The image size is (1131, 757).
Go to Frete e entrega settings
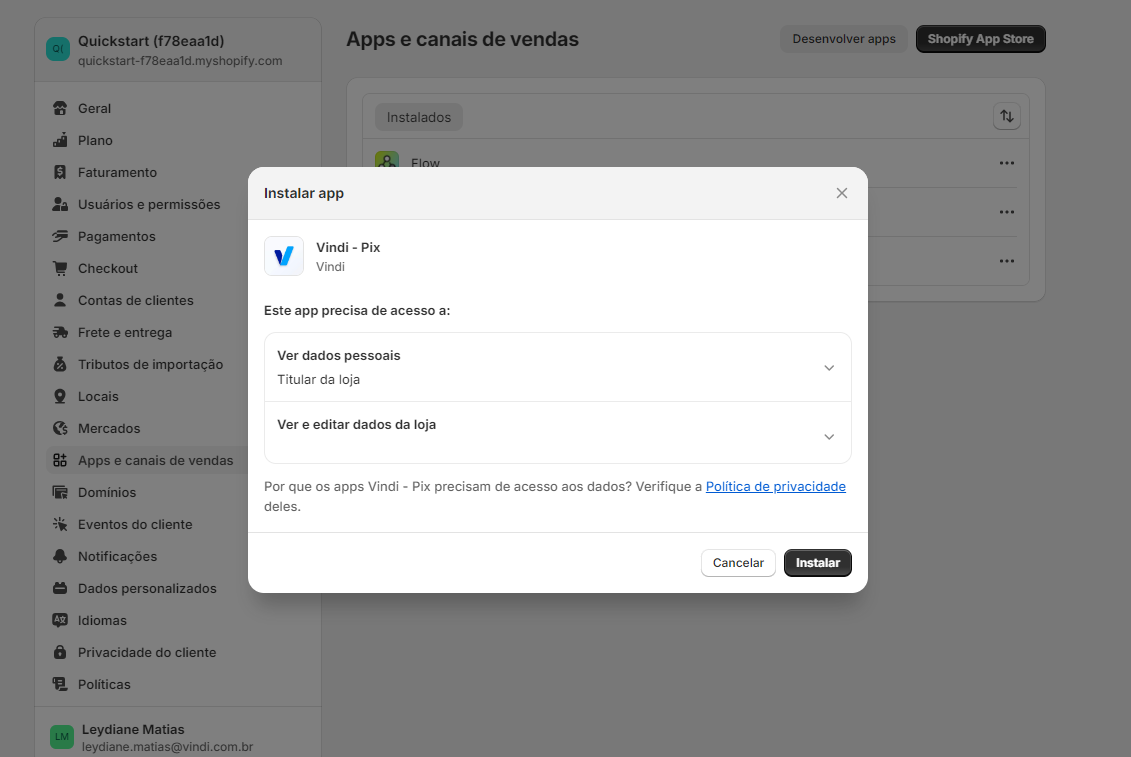tap(125, 332)
